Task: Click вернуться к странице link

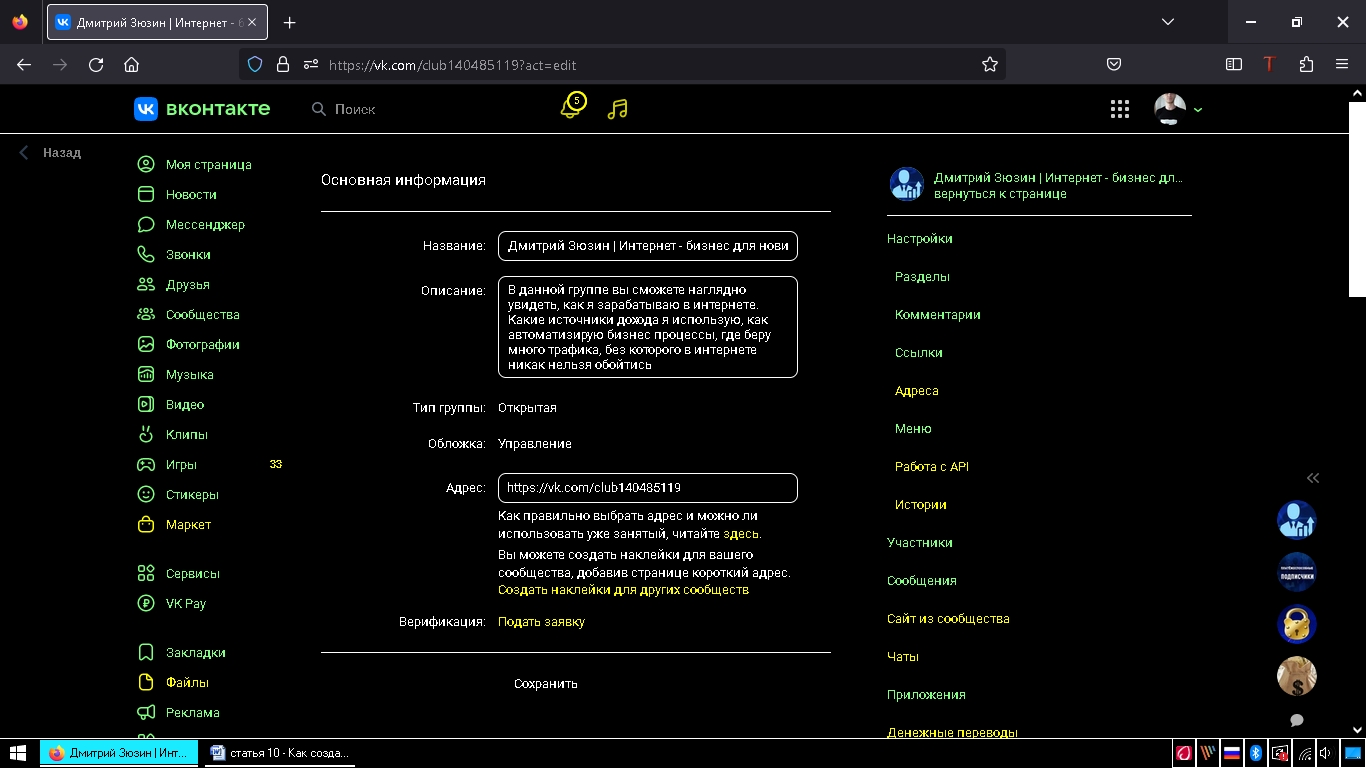Action: [x=1000, y=194]
